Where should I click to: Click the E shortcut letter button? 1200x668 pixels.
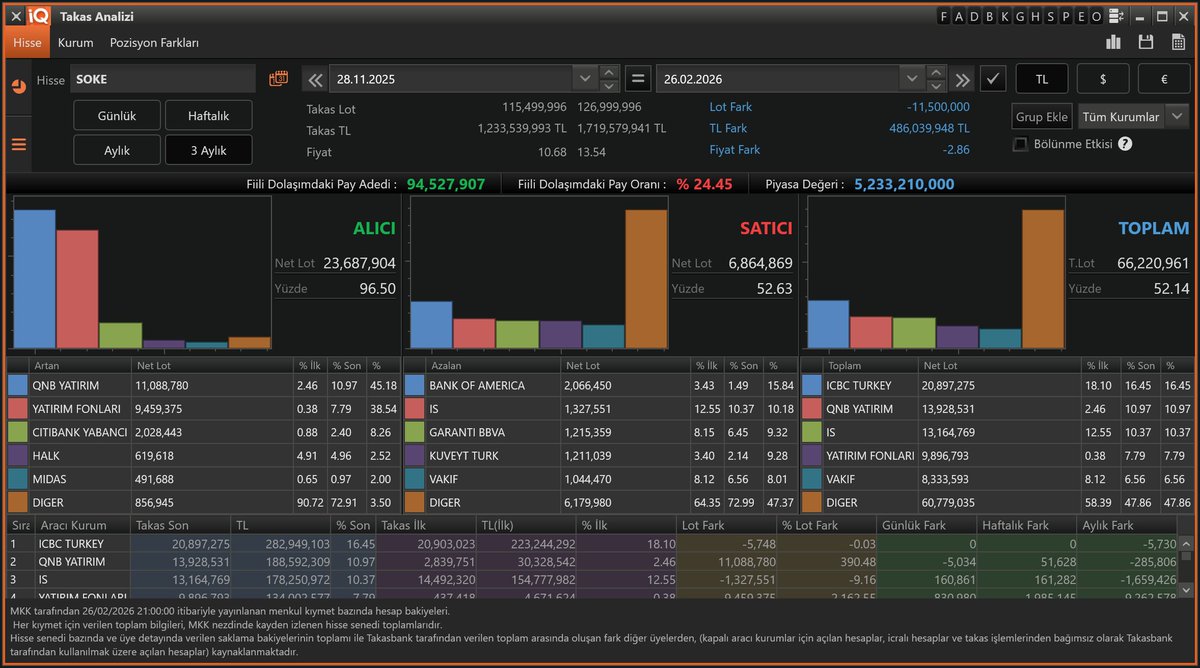[x=1081, y=16]
